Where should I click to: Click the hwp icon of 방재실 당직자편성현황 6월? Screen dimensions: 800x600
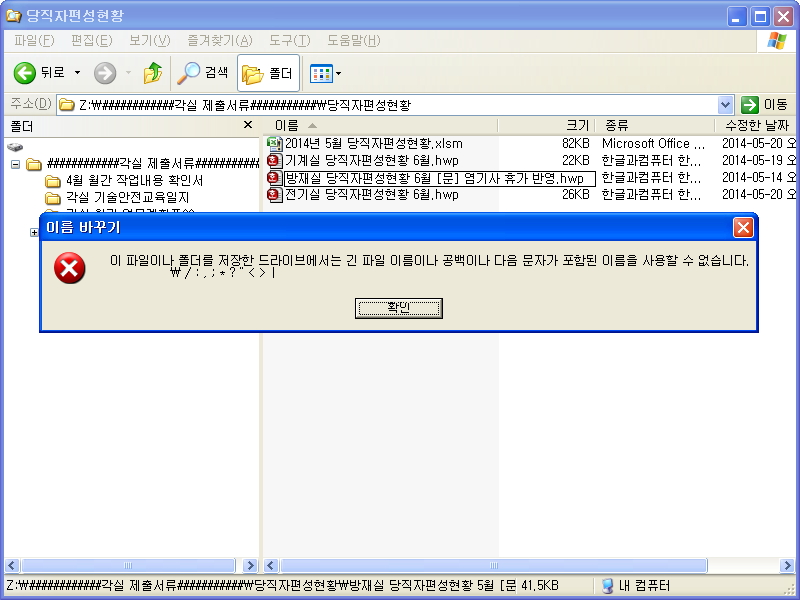[274, 178]
